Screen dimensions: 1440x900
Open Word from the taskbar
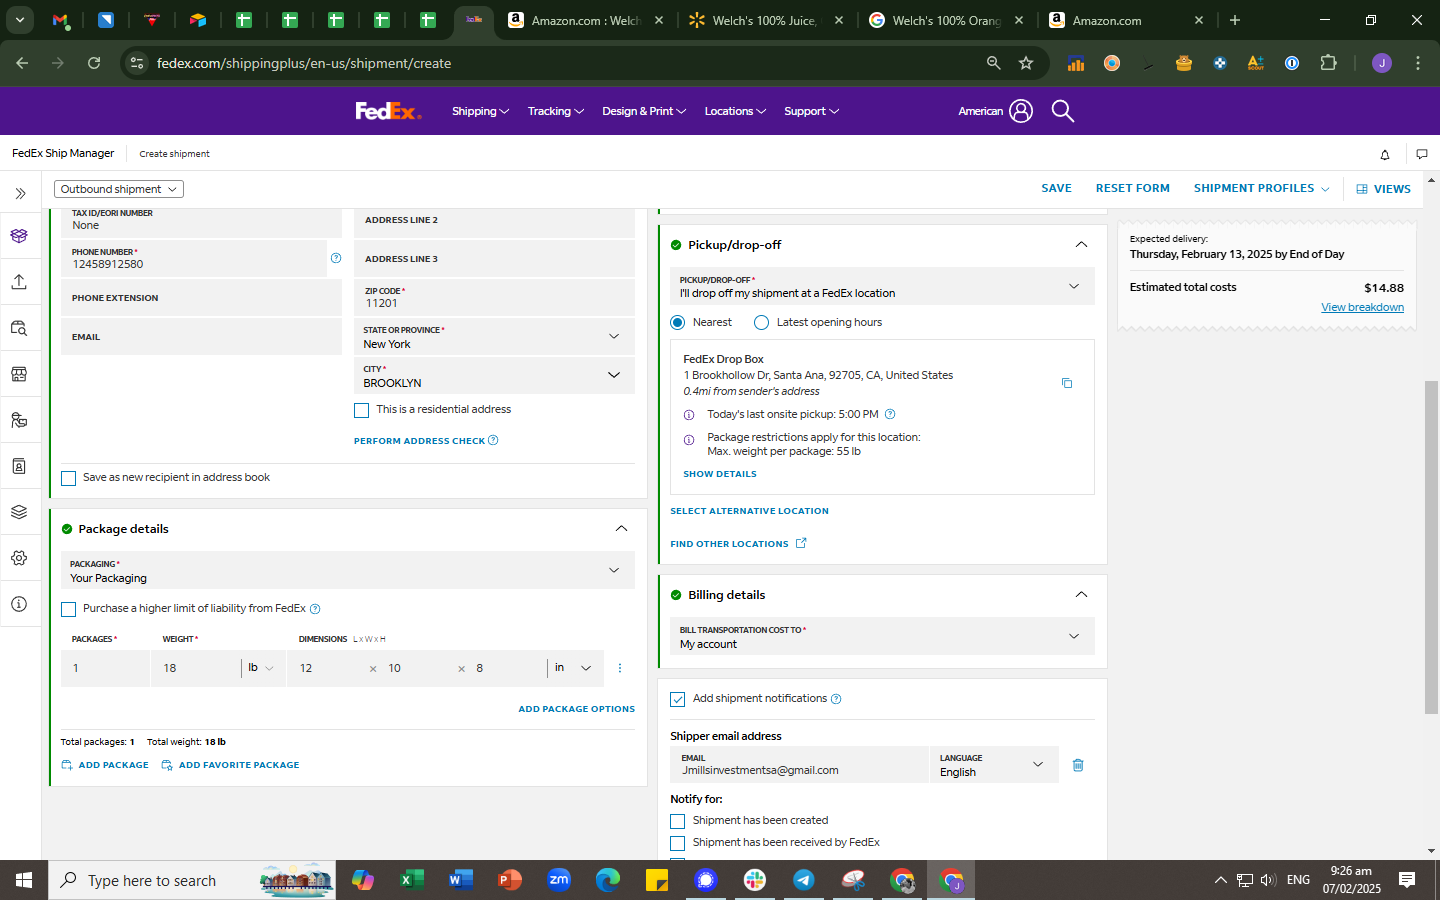[460, 880]
